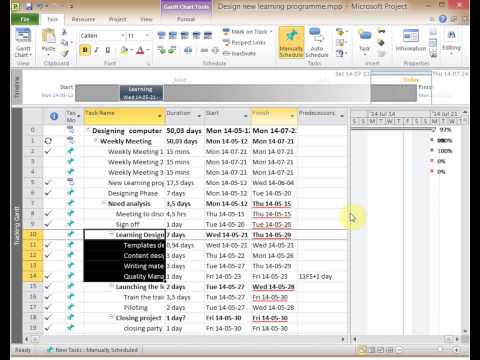Collapse the Launching summary task
The width and height of the screenshot is (480, 360).
[x=112, y=286]
